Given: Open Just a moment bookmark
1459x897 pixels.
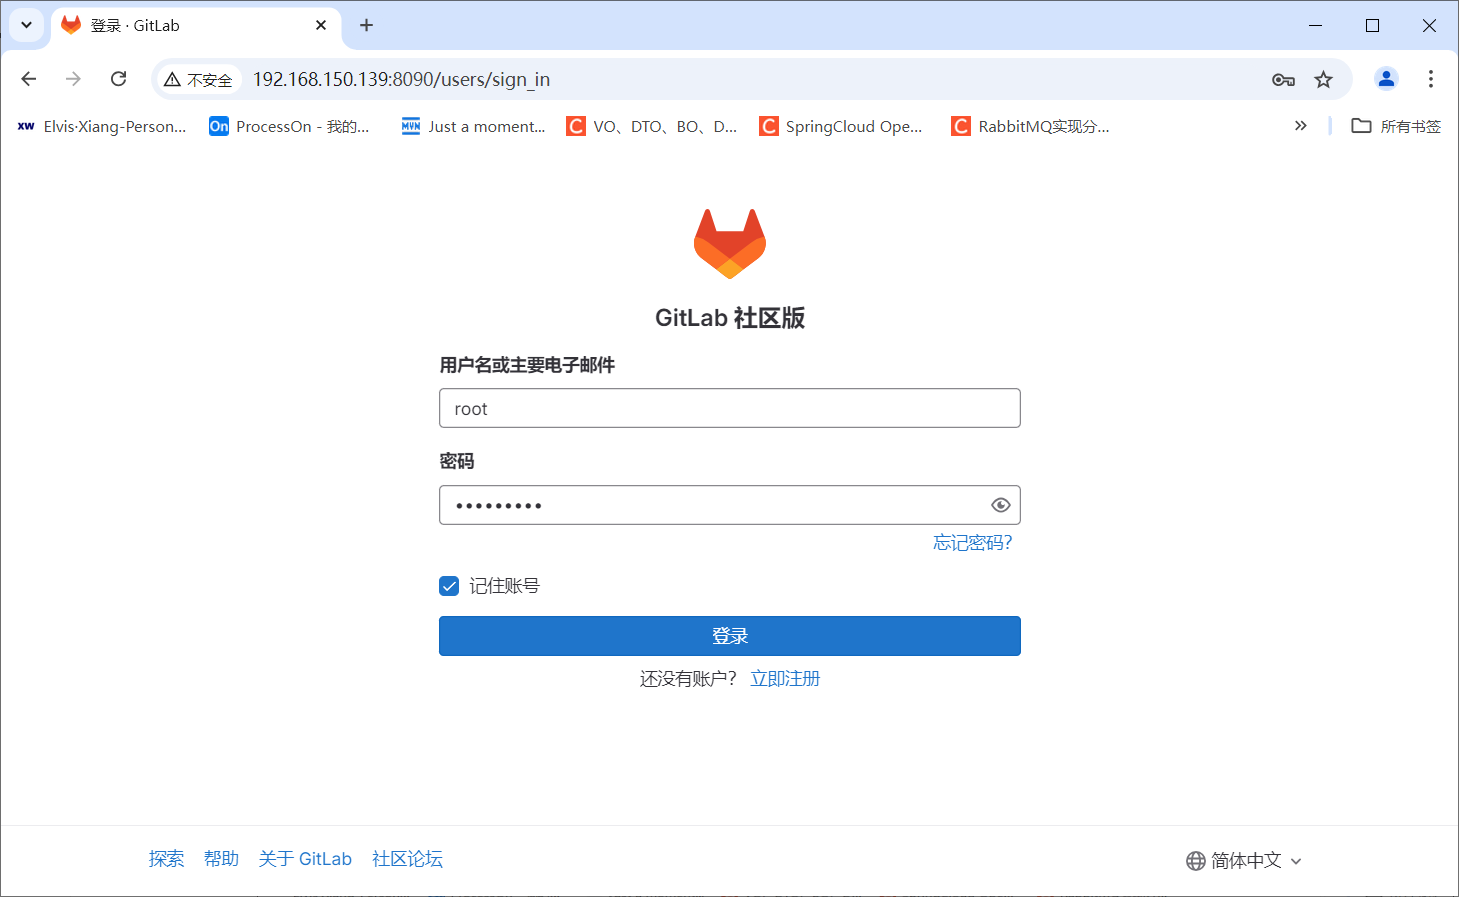Looking at the screenshot, I should (473, 126).
